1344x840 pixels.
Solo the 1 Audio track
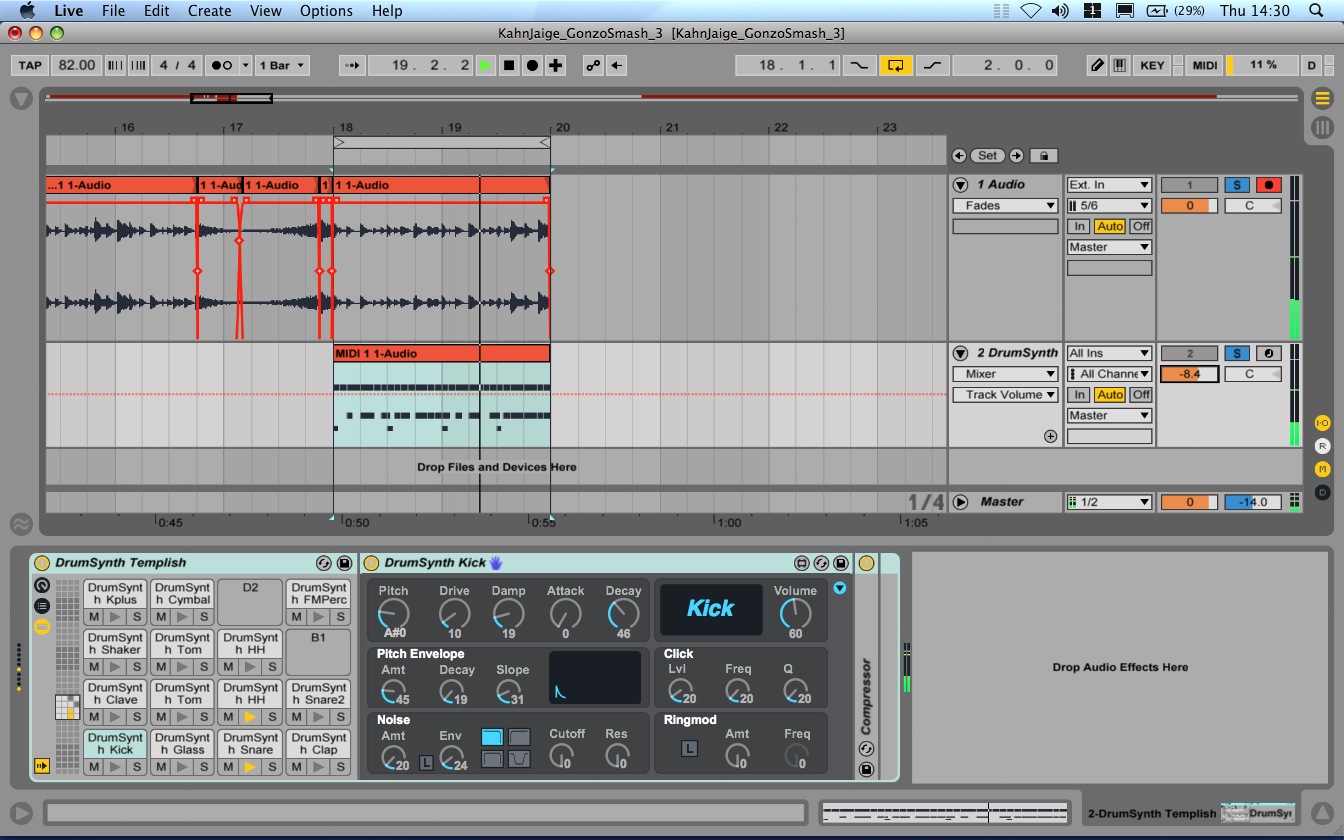[x=1237, y=185]
